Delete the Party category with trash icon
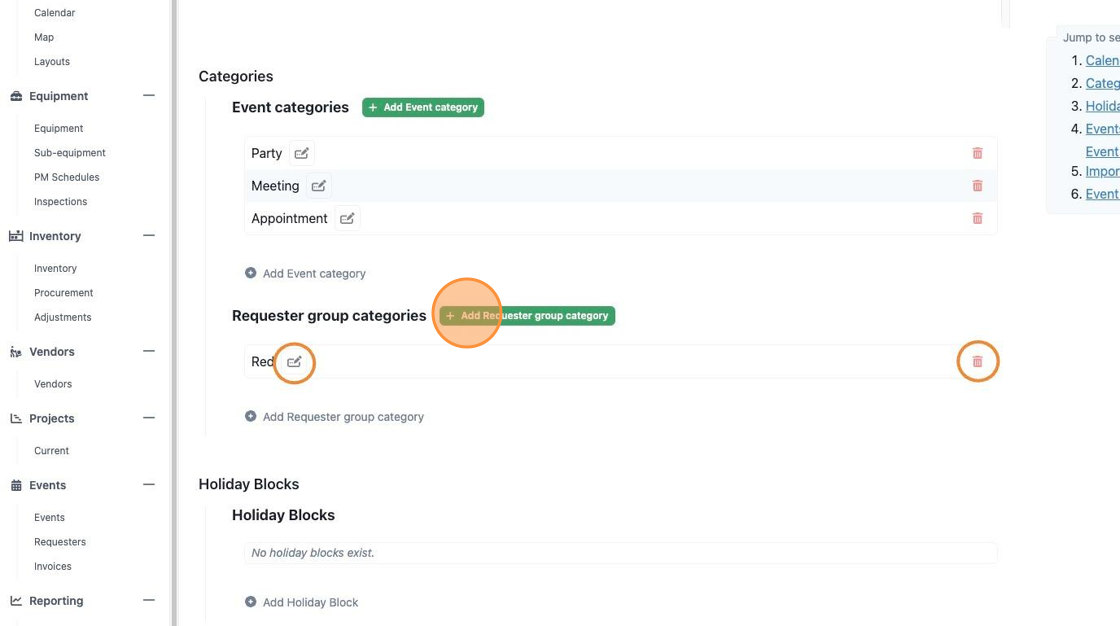 click(977, 153)
